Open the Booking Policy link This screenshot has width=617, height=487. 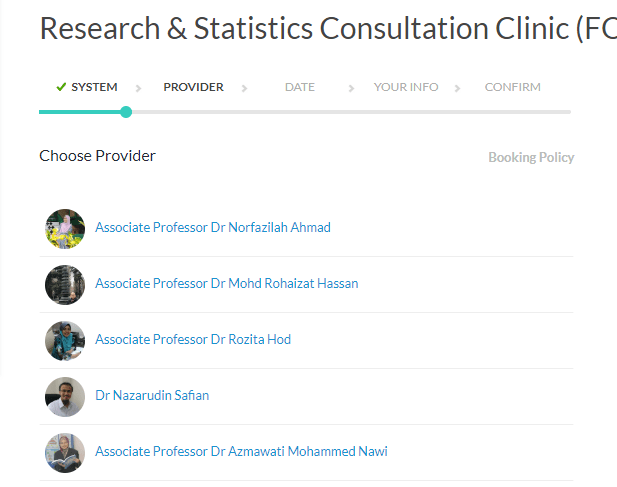click(531, 157)
